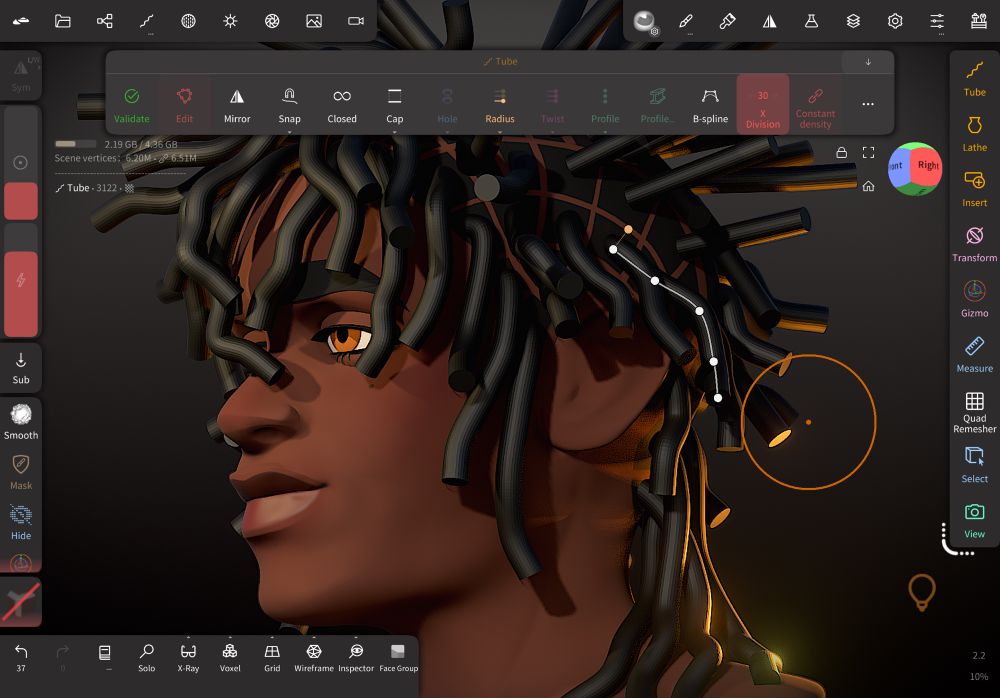This screenshot has width=1000, height=698.
Task: Open the Background image menu
Action: tap(314, 21)
